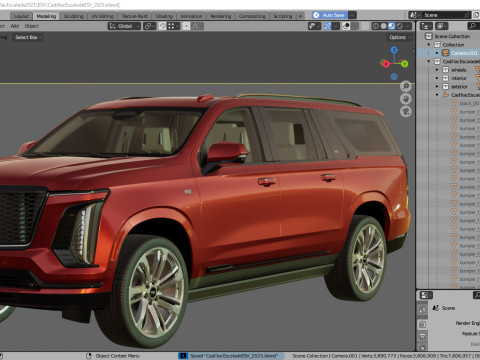
Task: Open the Tool properties tab
Action: click(422, 310)
